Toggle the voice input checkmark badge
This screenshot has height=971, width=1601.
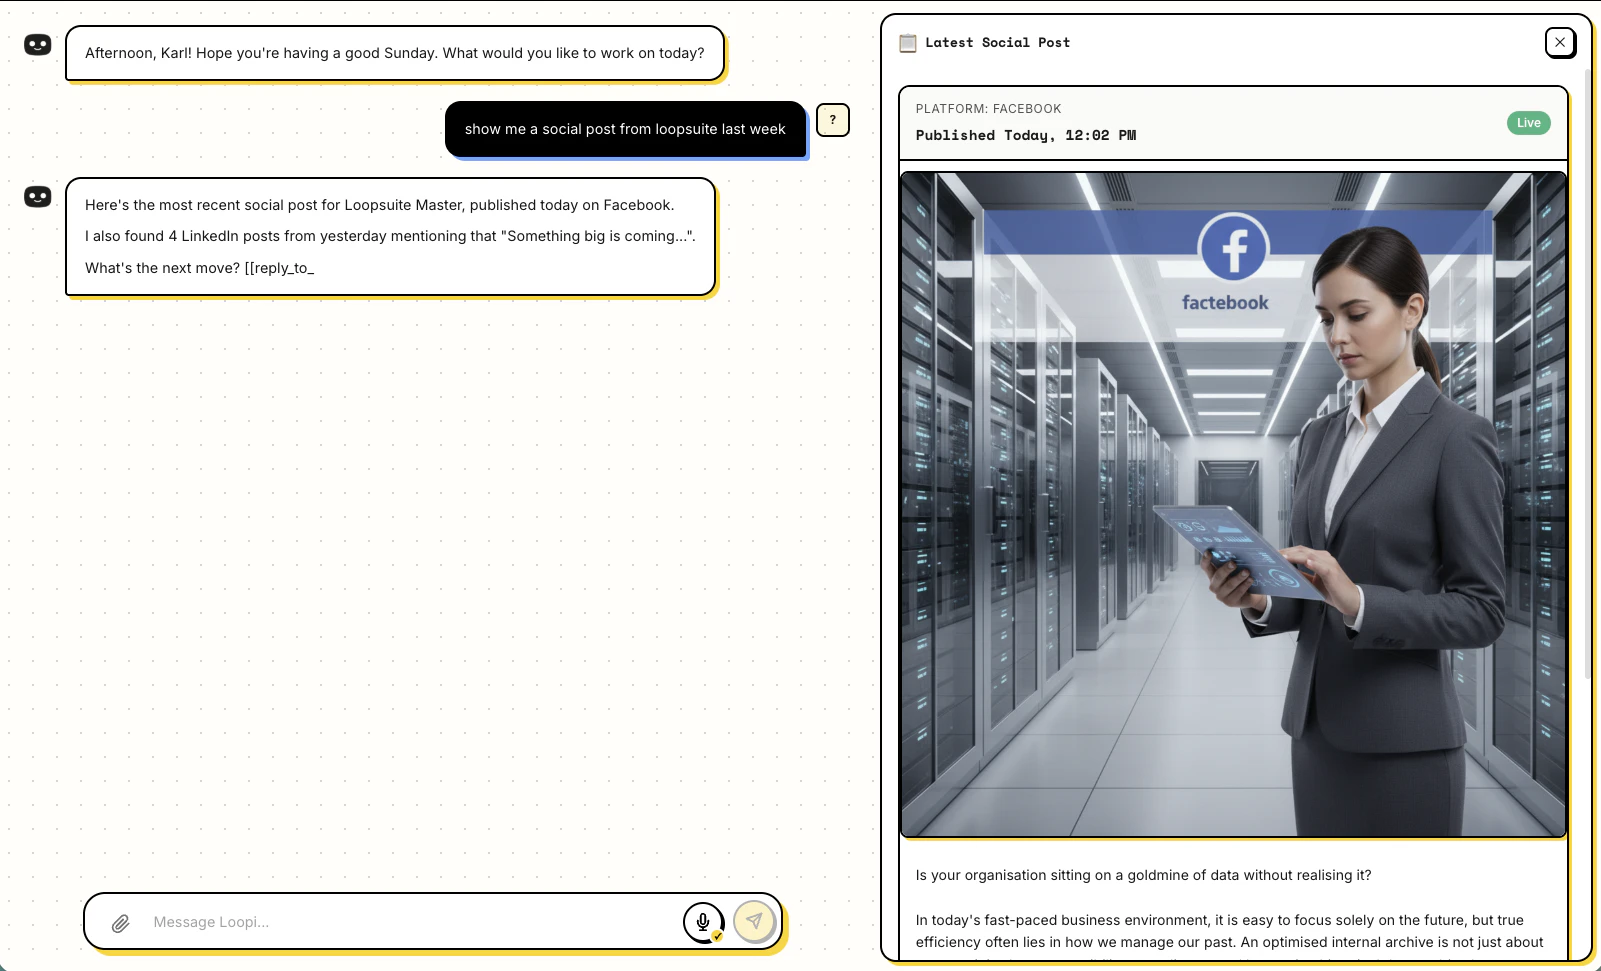717,935
